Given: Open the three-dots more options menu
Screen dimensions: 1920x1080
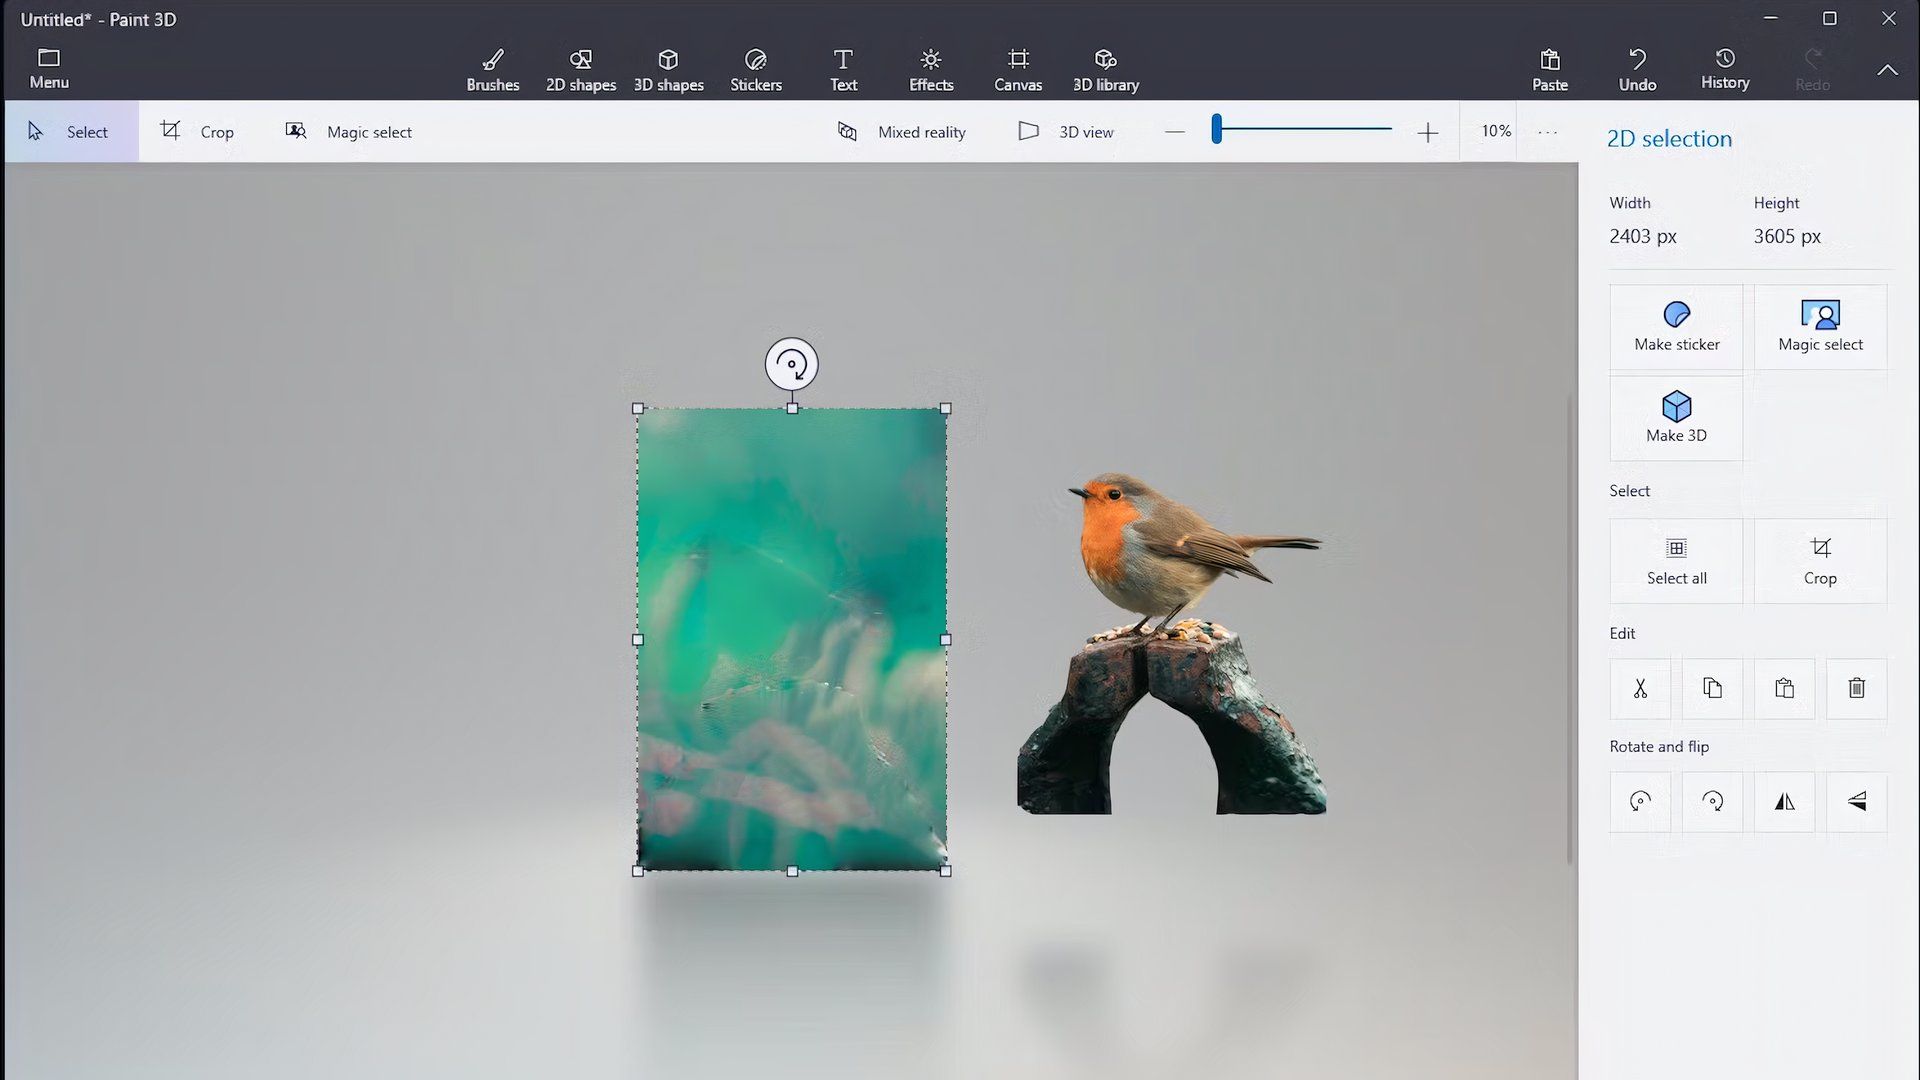Looking at the screenshot, I should [x=1548, y=132].
